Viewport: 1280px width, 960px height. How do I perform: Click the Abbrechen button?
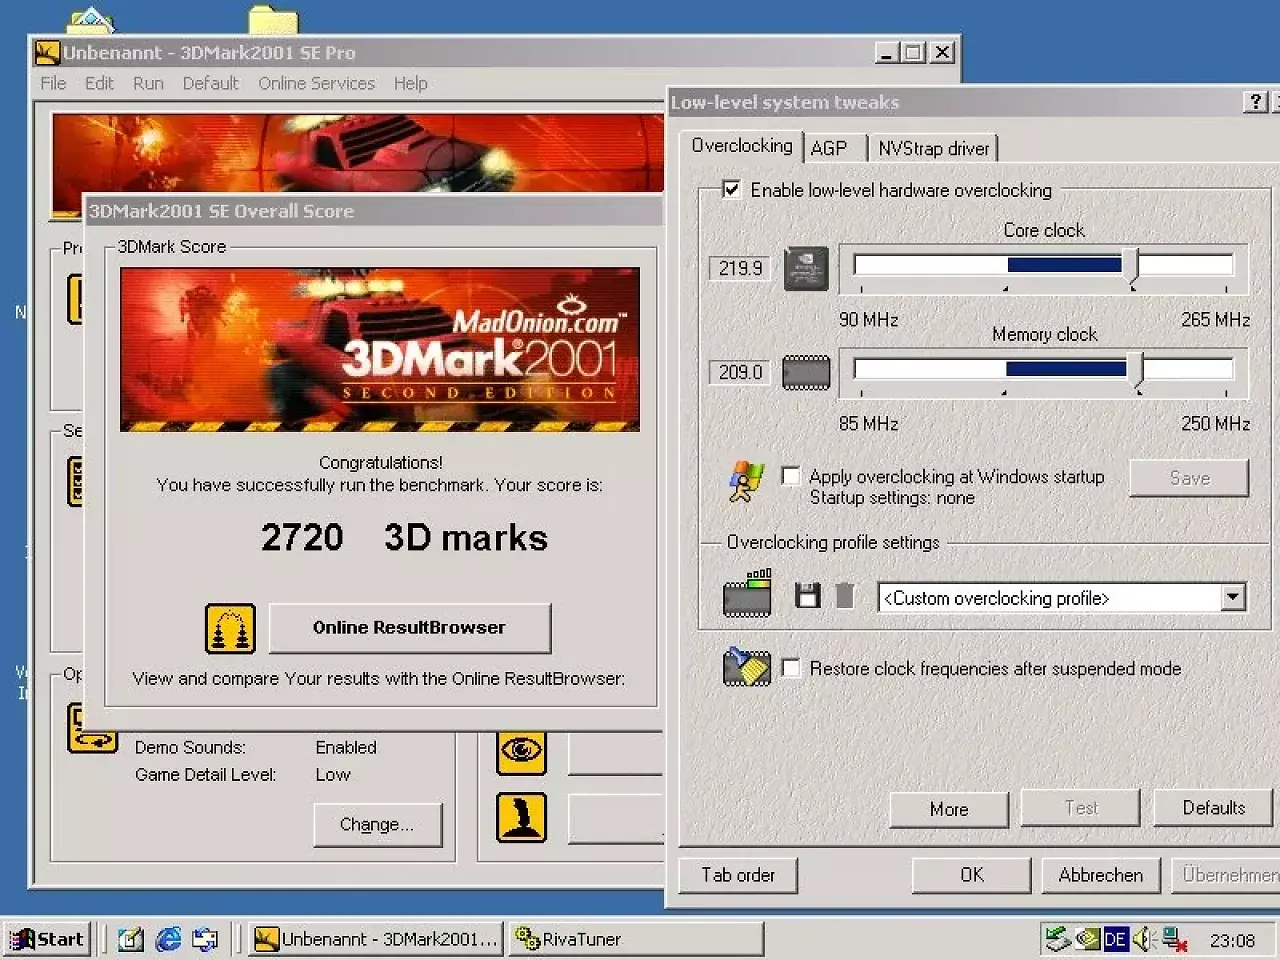point(1101,875)
